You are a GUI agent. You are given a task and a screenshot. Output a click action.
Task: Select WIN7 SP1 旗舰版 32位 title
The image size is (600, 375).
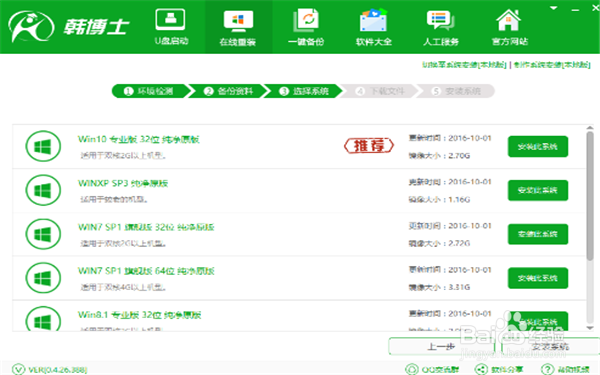point(146,227)
